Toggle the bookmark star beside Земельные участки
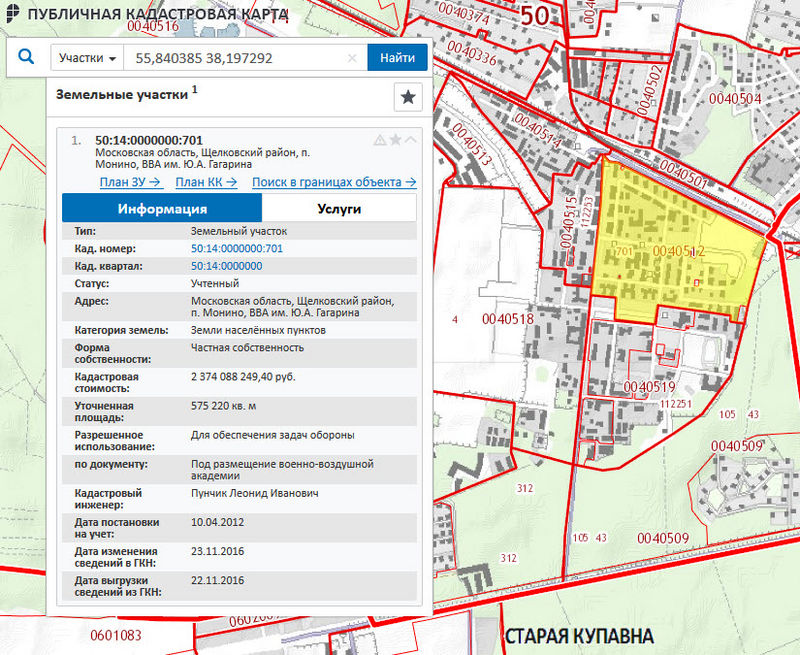The image size is (800, 655). [x=407, y=98]
